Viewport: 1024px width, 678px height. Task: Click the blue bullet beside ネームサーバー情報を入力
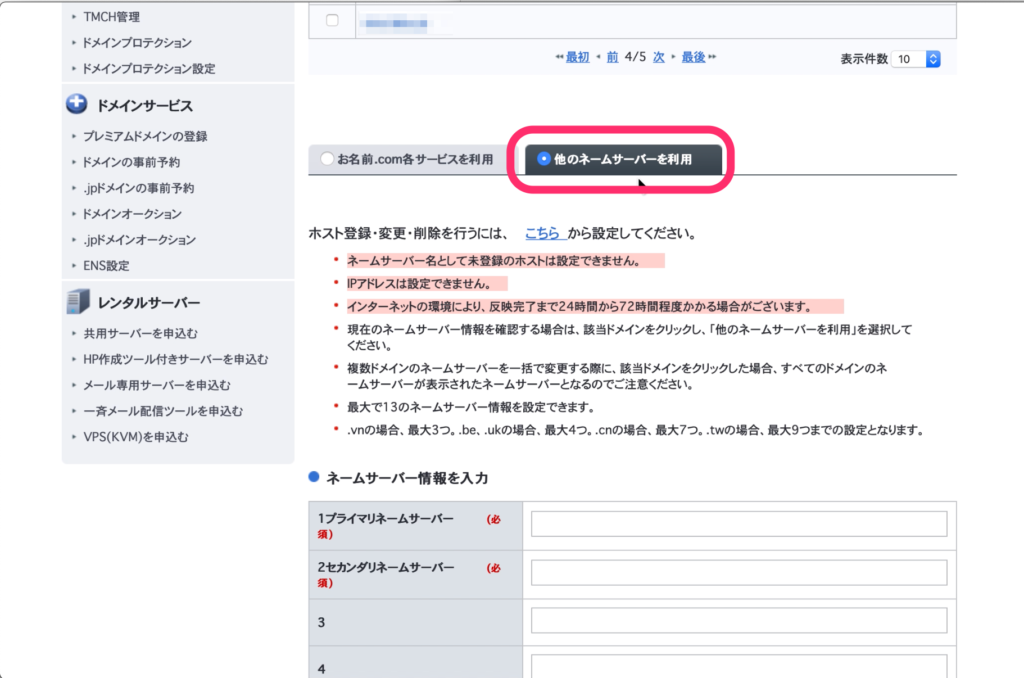point(314,477)
